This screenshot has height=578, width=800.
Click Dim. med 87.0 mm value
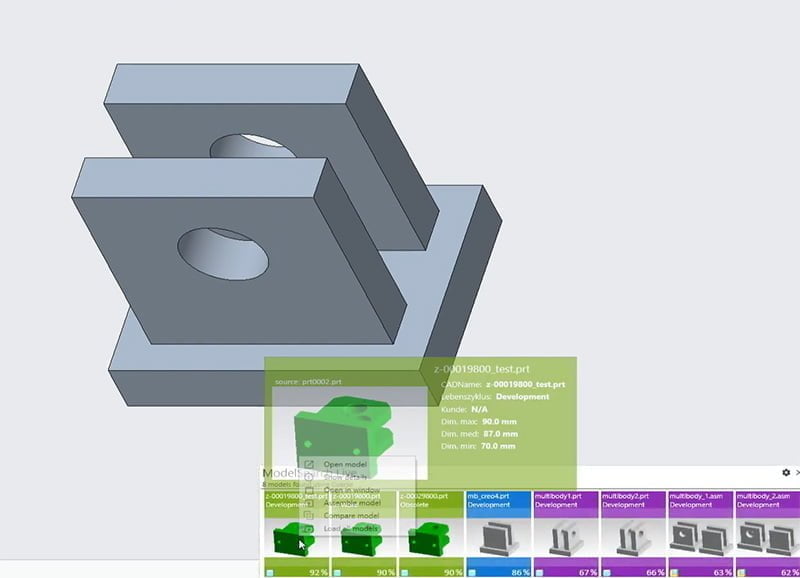point(501,434)
